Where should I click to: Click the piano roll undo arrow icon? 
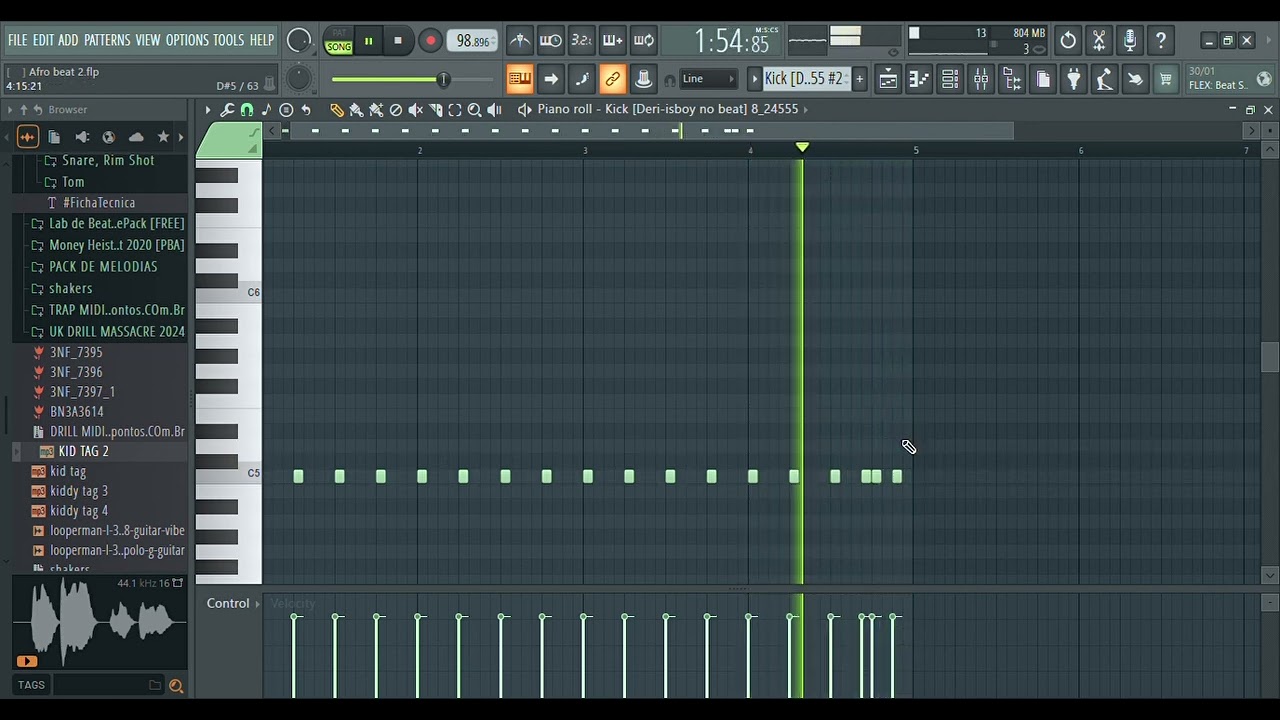click(x=306, y=110)
